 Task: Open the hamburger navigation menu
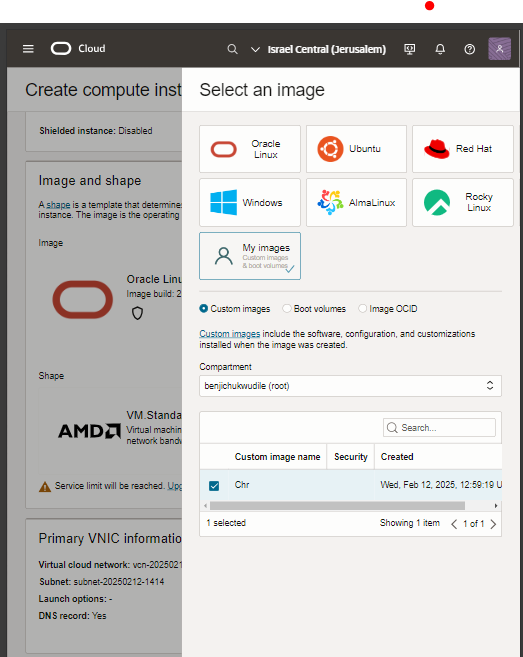[x=28, y=49]
